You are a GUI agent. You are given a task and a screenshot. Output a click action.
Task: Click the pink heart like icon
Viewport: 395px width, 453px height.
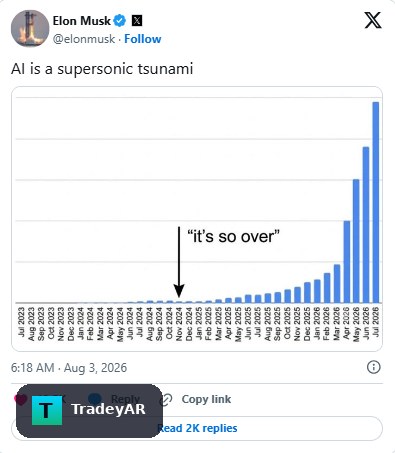pyautogui.click(x=20, y=399)
